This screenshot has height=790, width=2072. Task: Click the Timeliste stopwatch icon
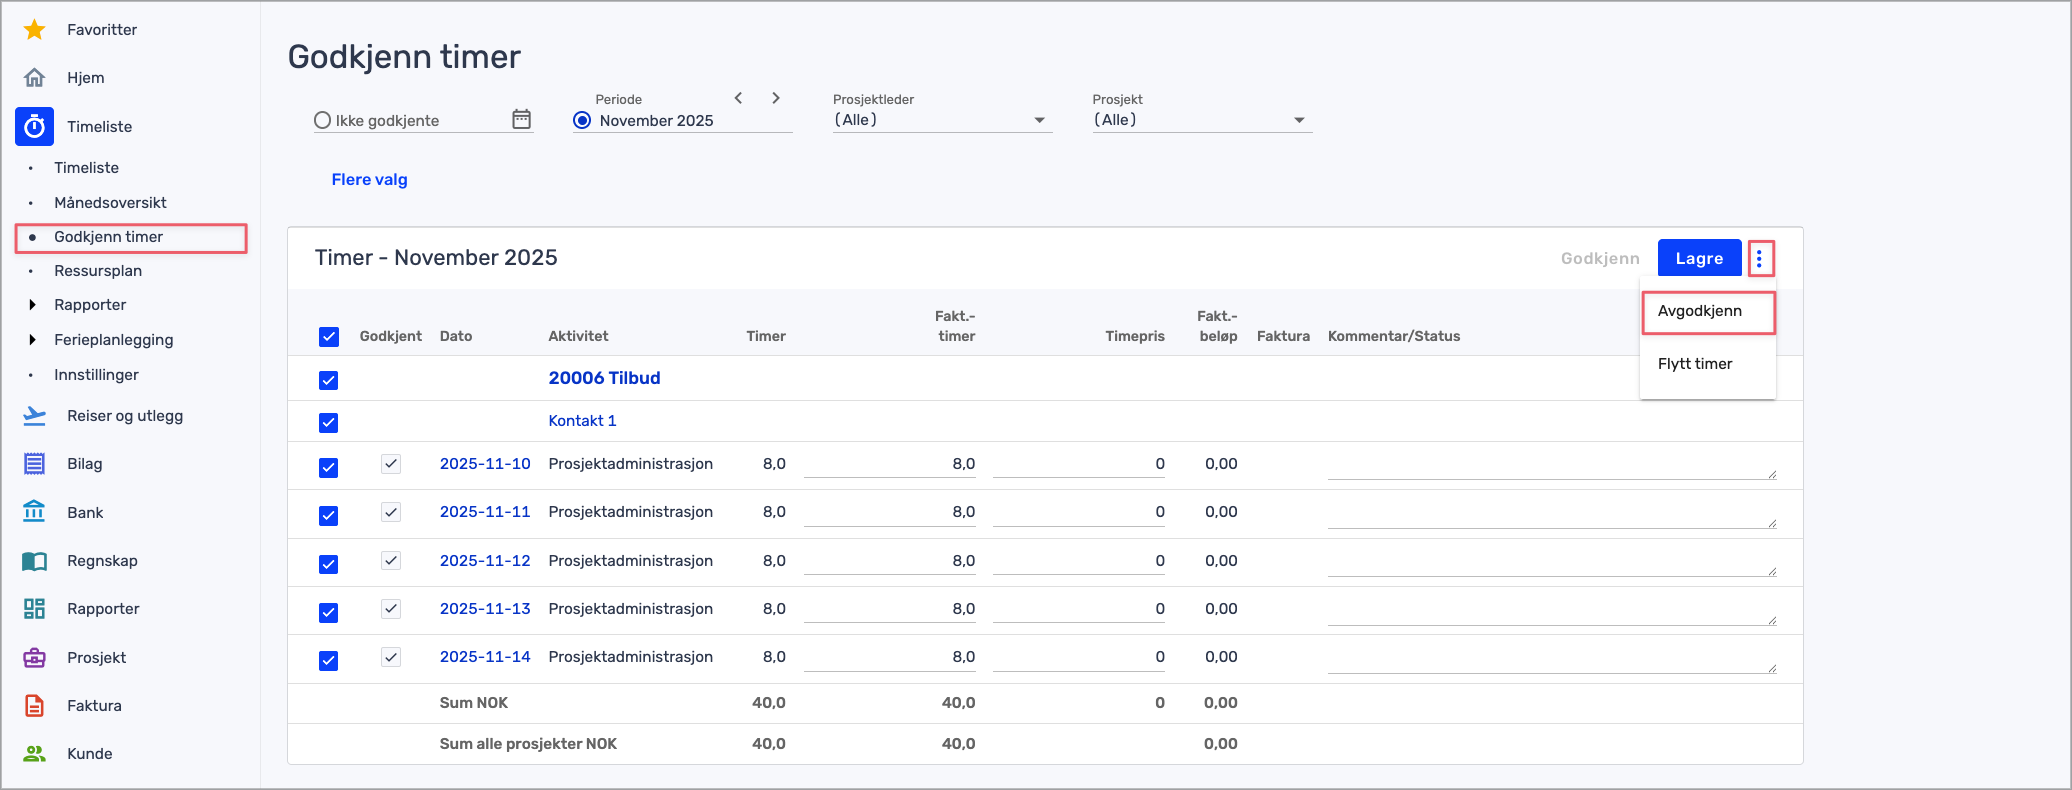35,127
